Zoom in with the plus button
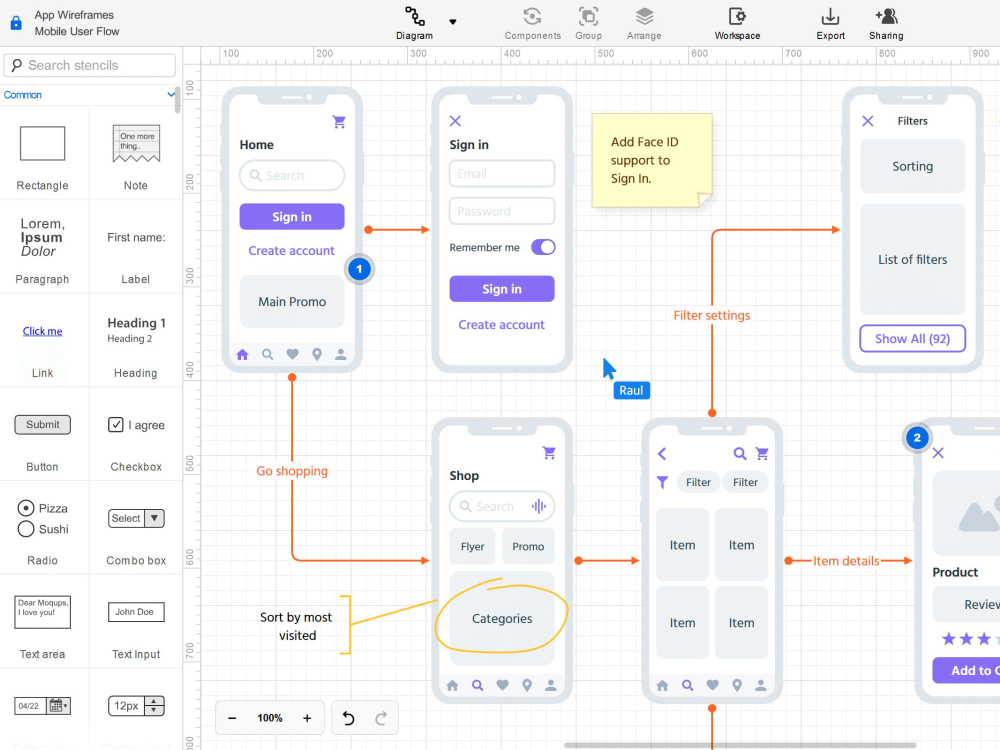Image resolution: width=1000 pixels, height=750 pixels. click(x=307, y=718)
